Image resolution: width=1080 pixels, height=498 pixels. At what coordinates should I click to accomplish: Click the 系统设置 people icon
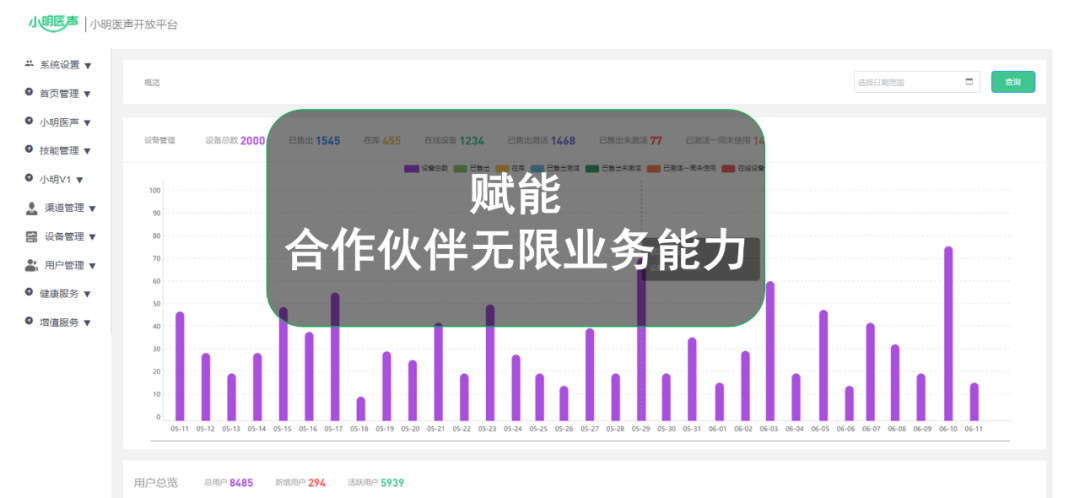(29, 64)
